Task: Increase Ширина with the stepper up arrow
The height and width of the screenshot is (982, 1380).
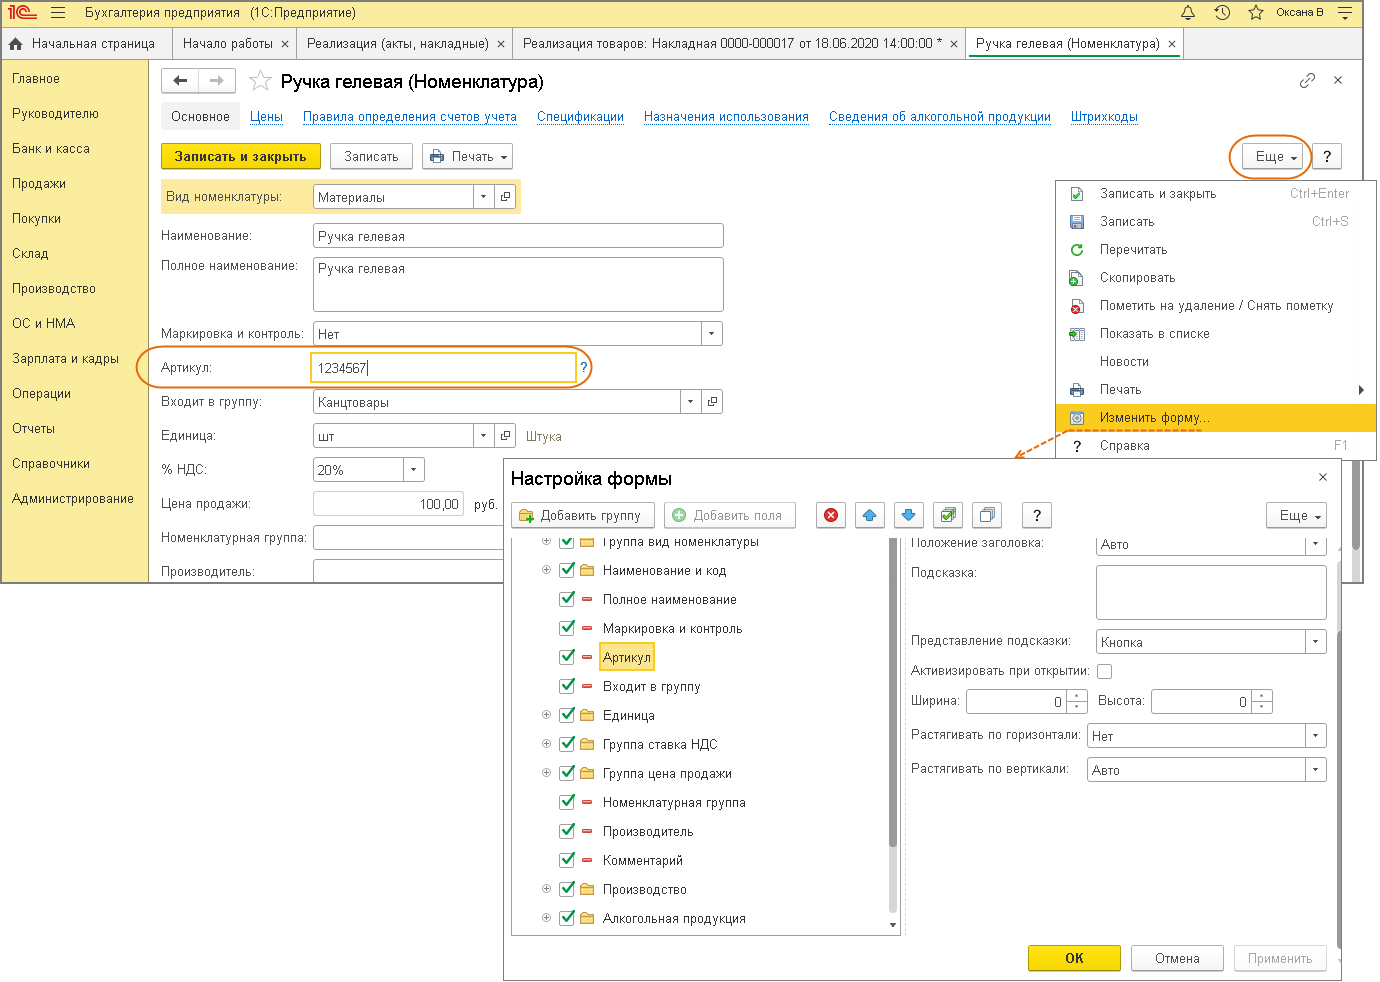Action: click(x=1077, y=696)
